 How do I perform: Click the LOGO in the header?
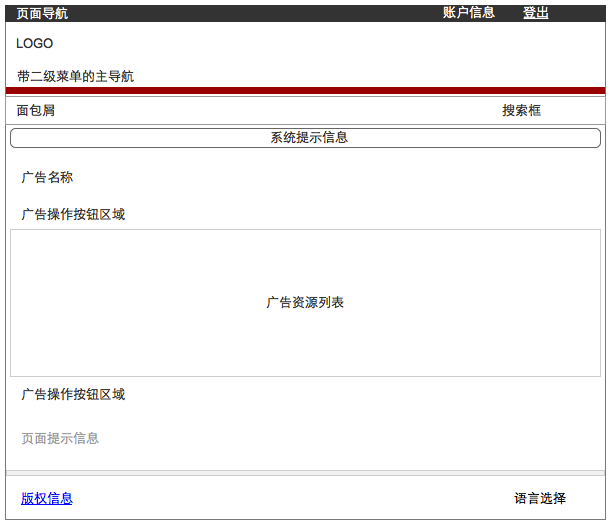[35, 44]
